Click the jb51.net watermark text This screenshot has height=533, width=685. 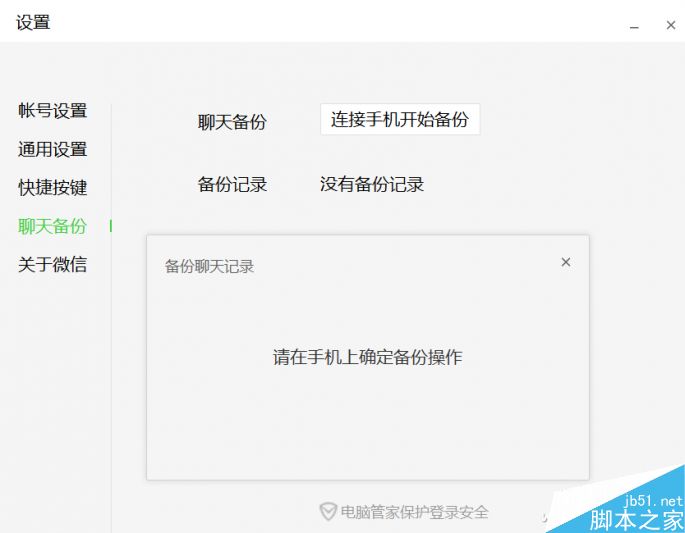pyautogui.click(x=652, y=501)
